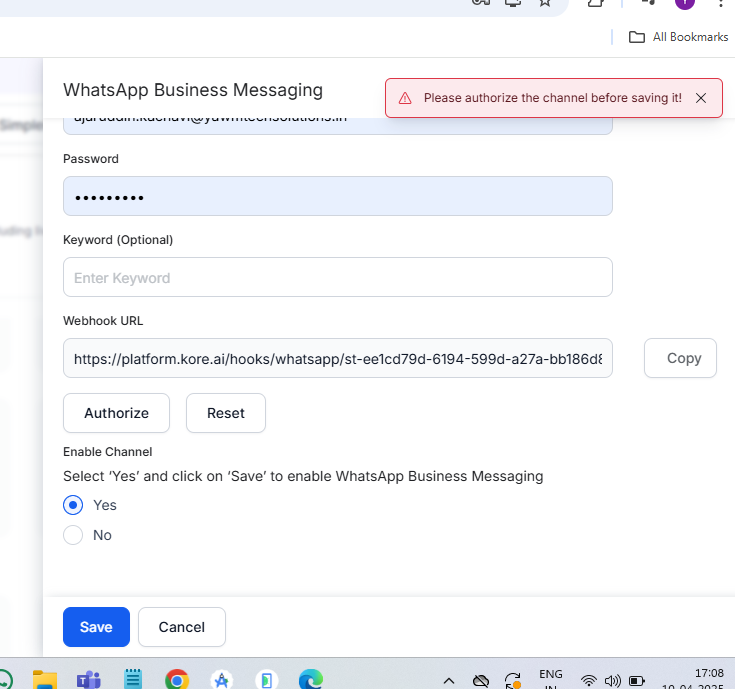The height and width of the screenshot is (689, 735).
Task: Click the cloud sync-off tray icon
Action: 481,681
